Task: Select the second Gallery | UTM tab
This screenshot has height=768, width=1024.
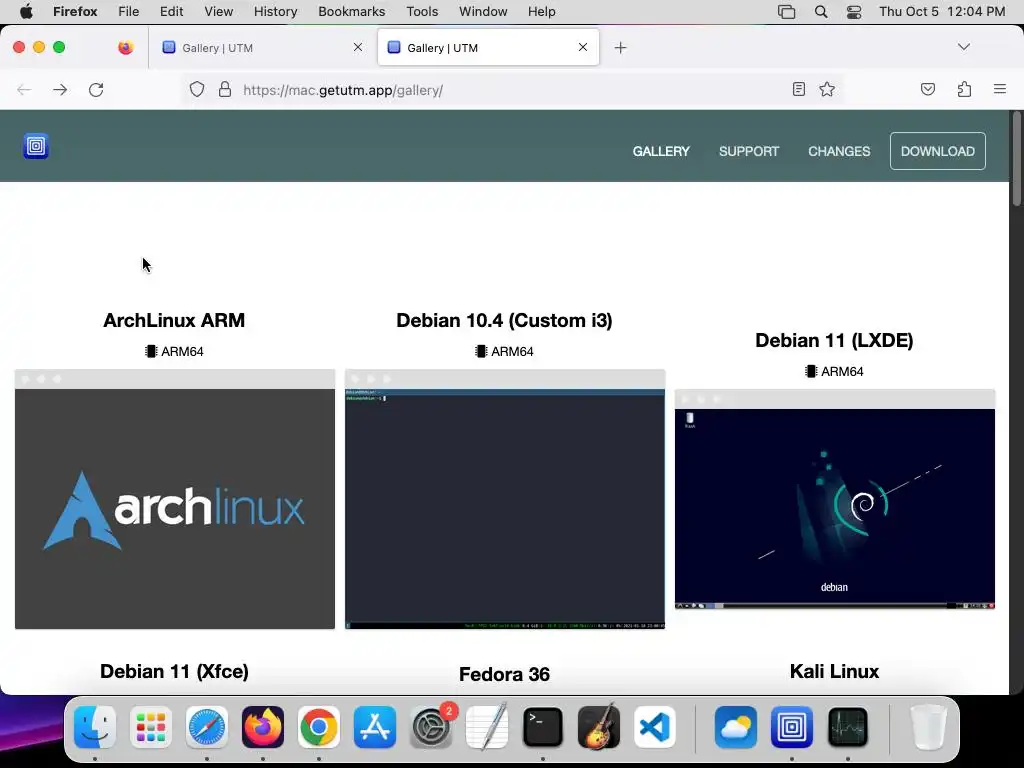Action: pyautogui.click(x=488, y=48)
